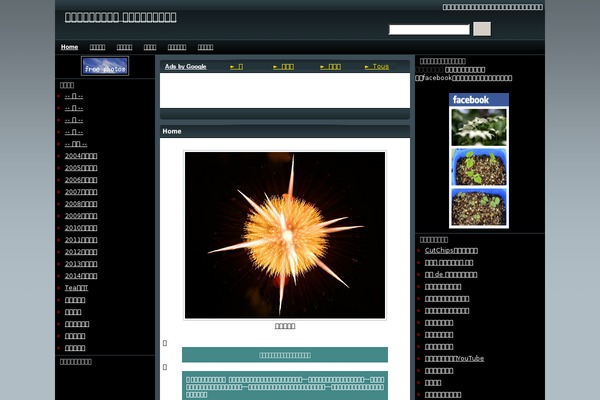Open the 2012 archive link in sidebar
Image resolution: width=600 pixels, height=400 pixels.
81,252
